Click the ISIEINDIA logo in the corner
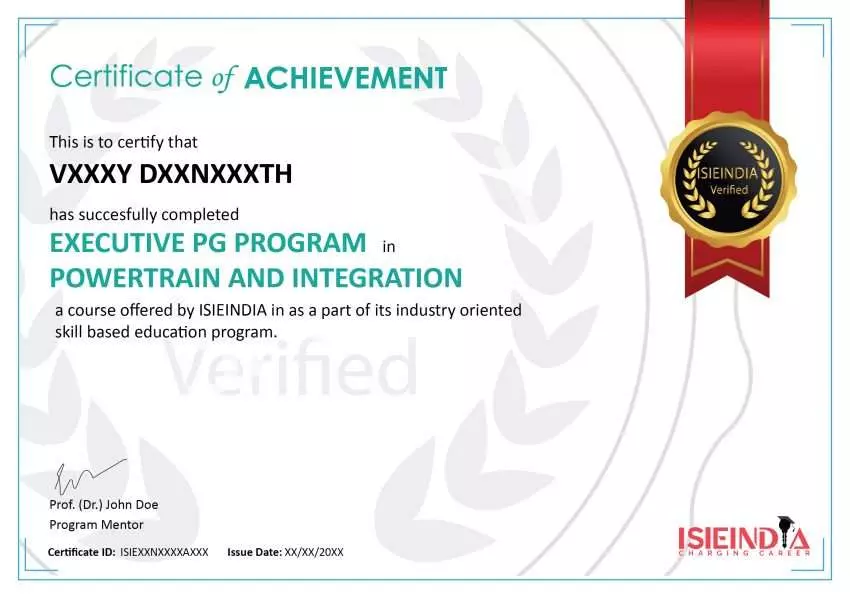Image resolution: width=850 pixels, height=600 pixels. (x=744, y=536)
